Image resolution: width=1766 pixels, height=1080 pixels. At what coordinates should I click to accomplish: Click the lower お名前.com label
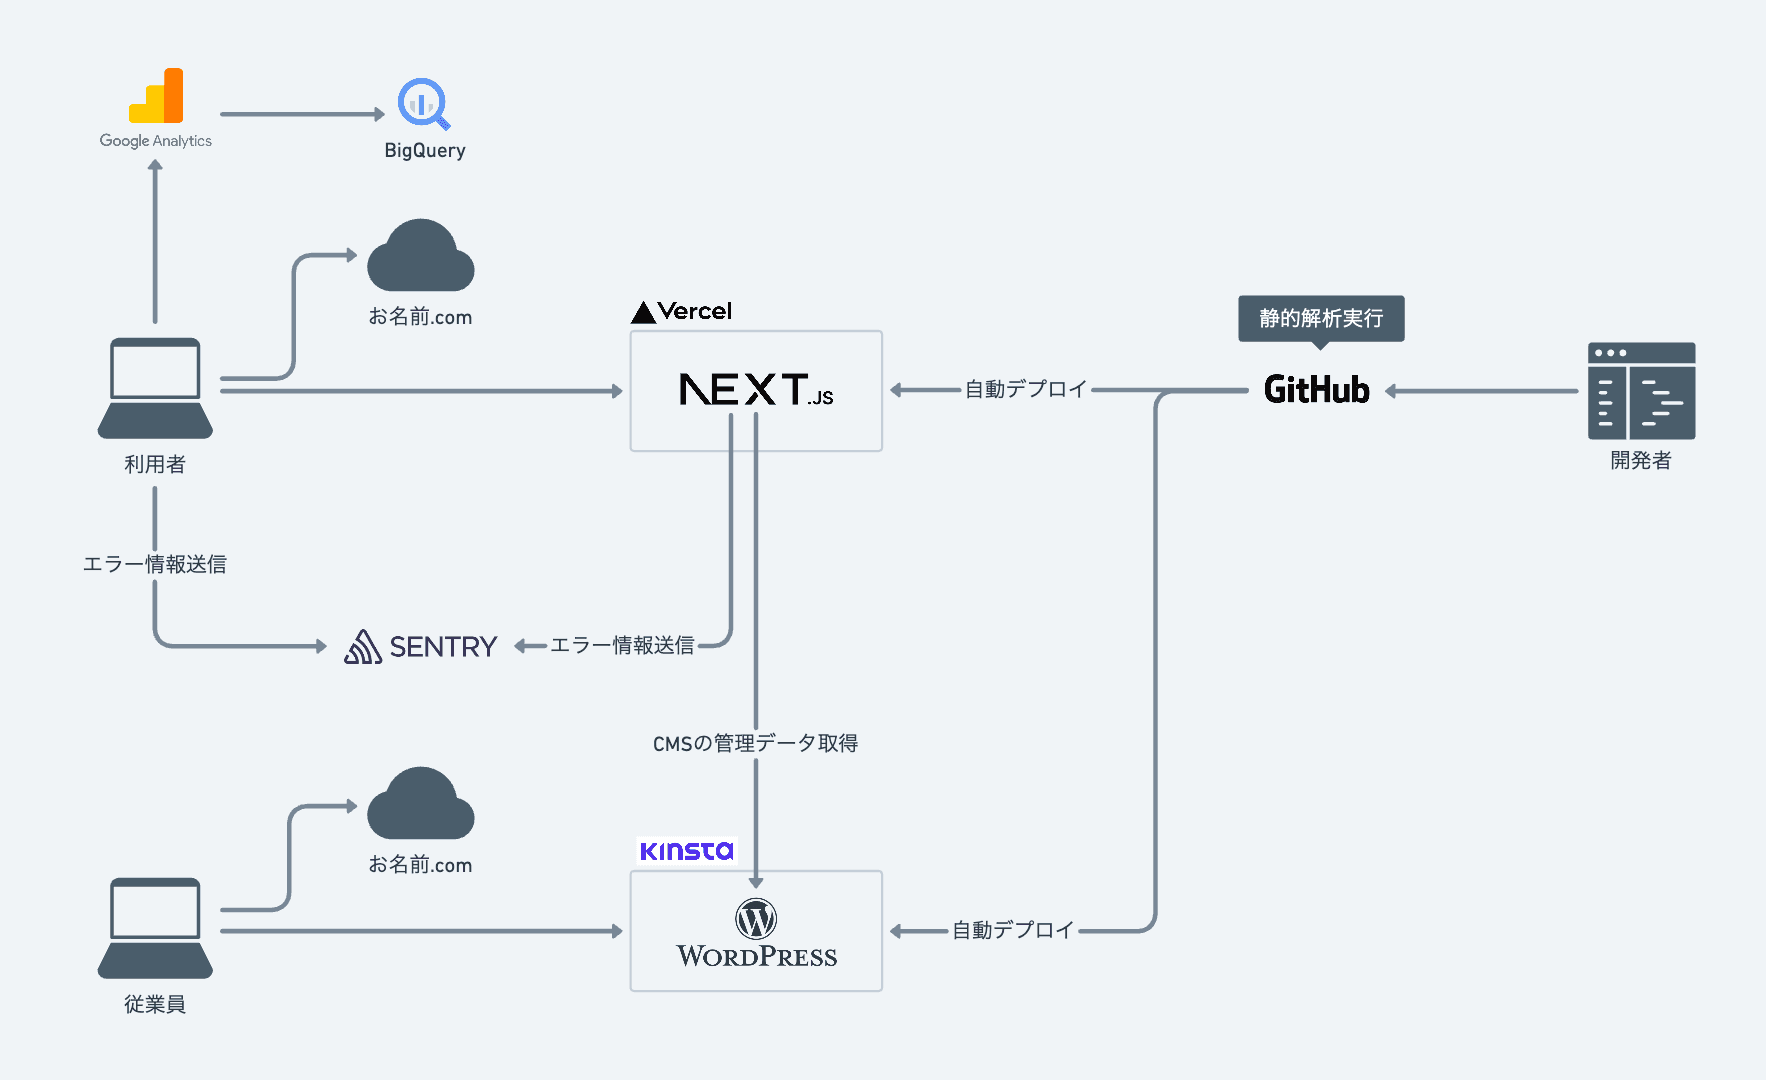point(420,865)
